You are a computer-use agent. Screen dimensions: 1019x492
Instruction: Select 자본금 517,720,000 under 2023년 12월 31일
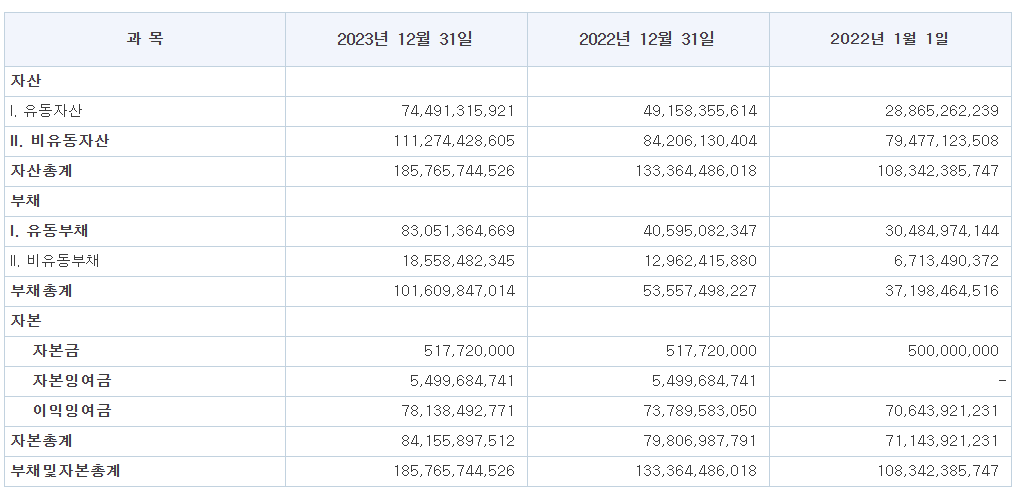[x=469, y=351]
